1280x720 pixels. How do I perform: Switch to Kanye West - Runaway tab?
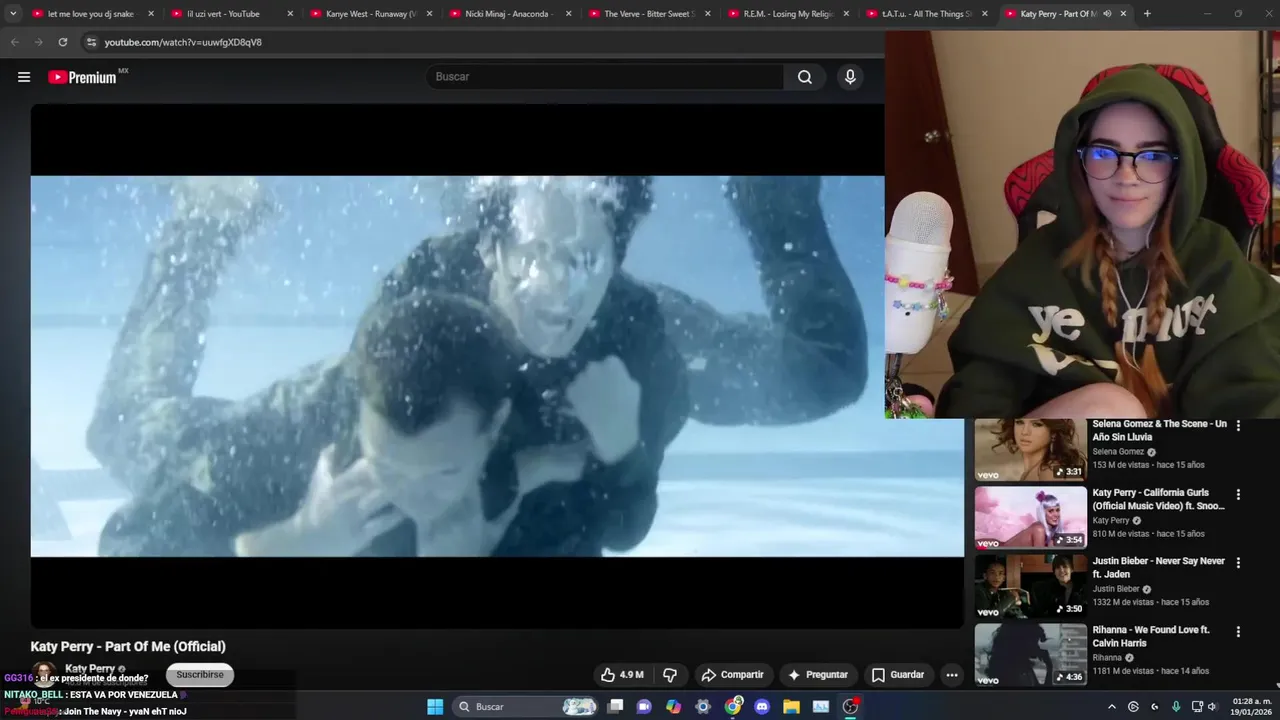coord(371,14)
